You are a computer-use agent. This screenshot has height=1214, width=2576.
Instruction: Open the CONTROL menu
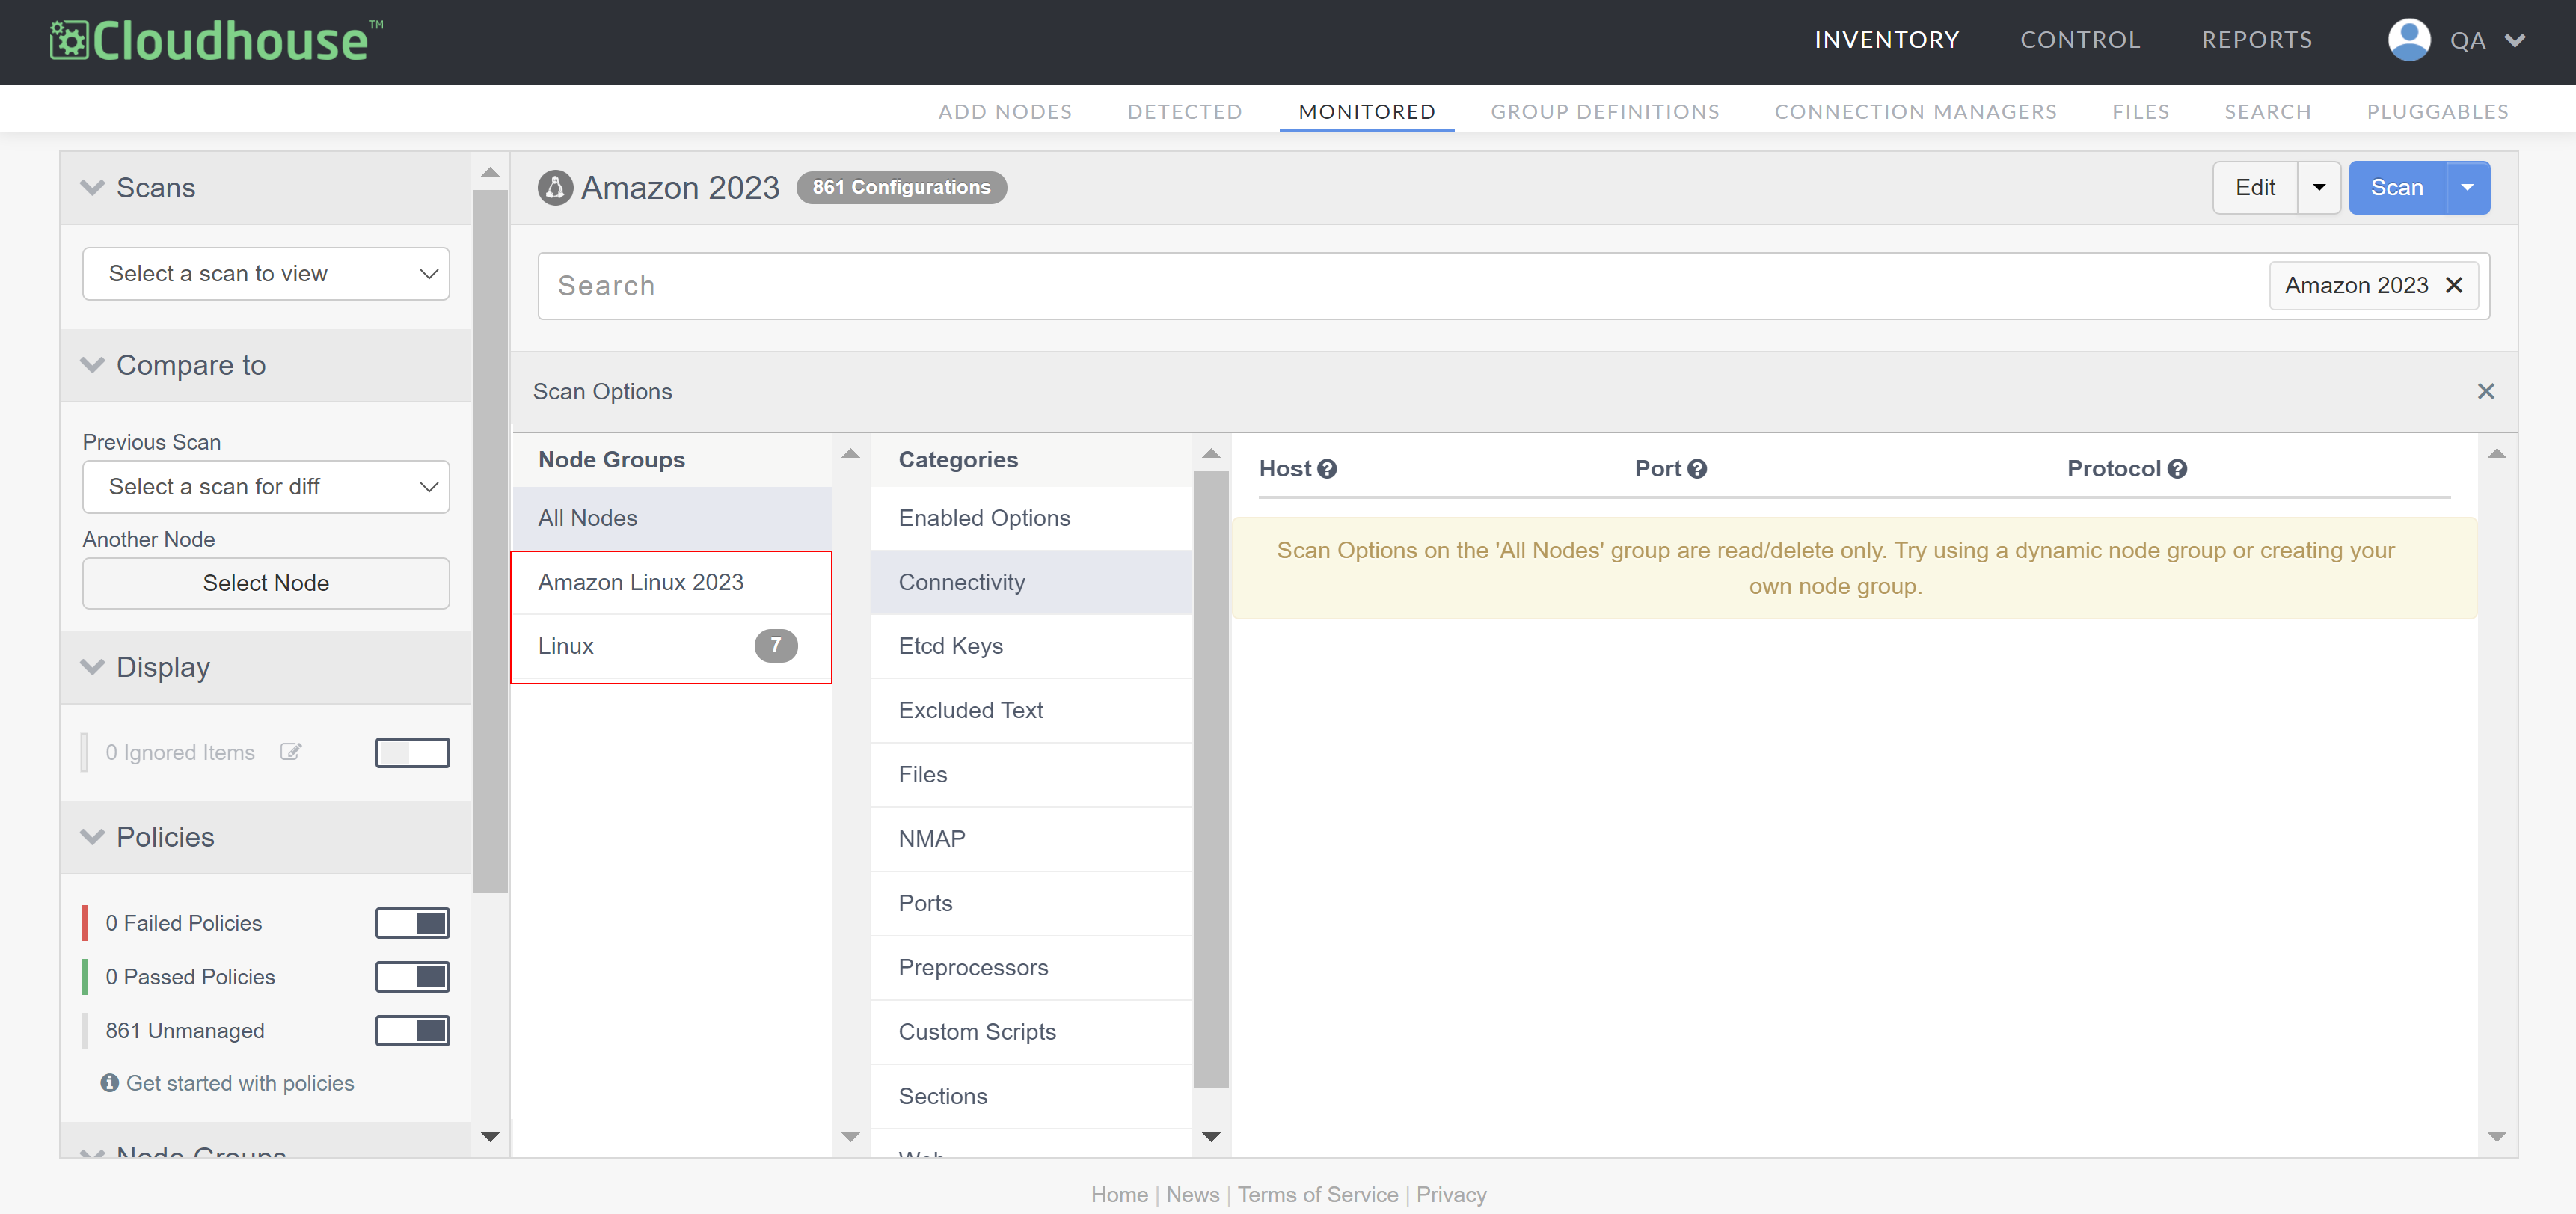coord(2080,40)
